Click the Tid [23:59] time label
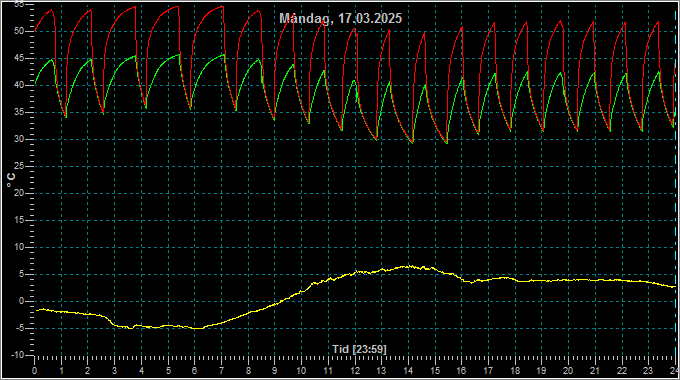The width and height of the screenshot is (680, 380). tap(359, 349)
